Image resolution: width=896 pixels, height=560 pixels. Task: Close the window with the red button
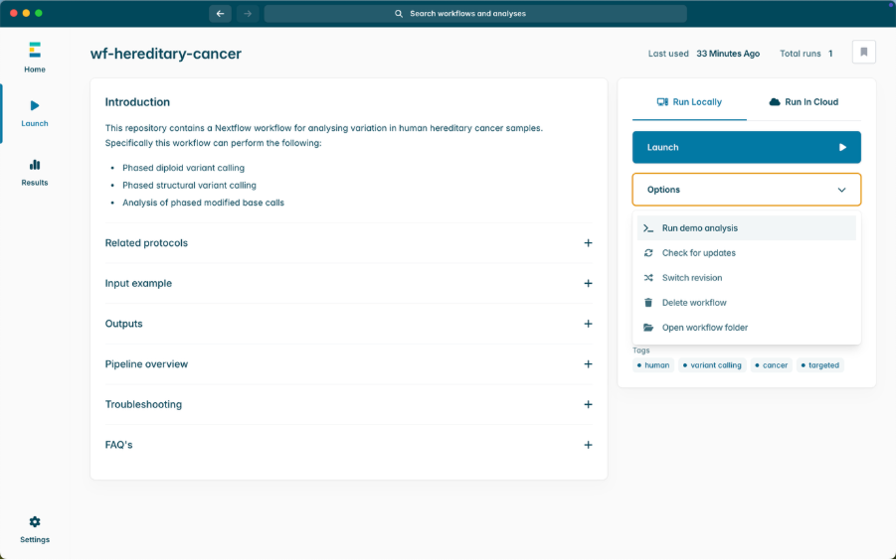click(x=14, y=13)
